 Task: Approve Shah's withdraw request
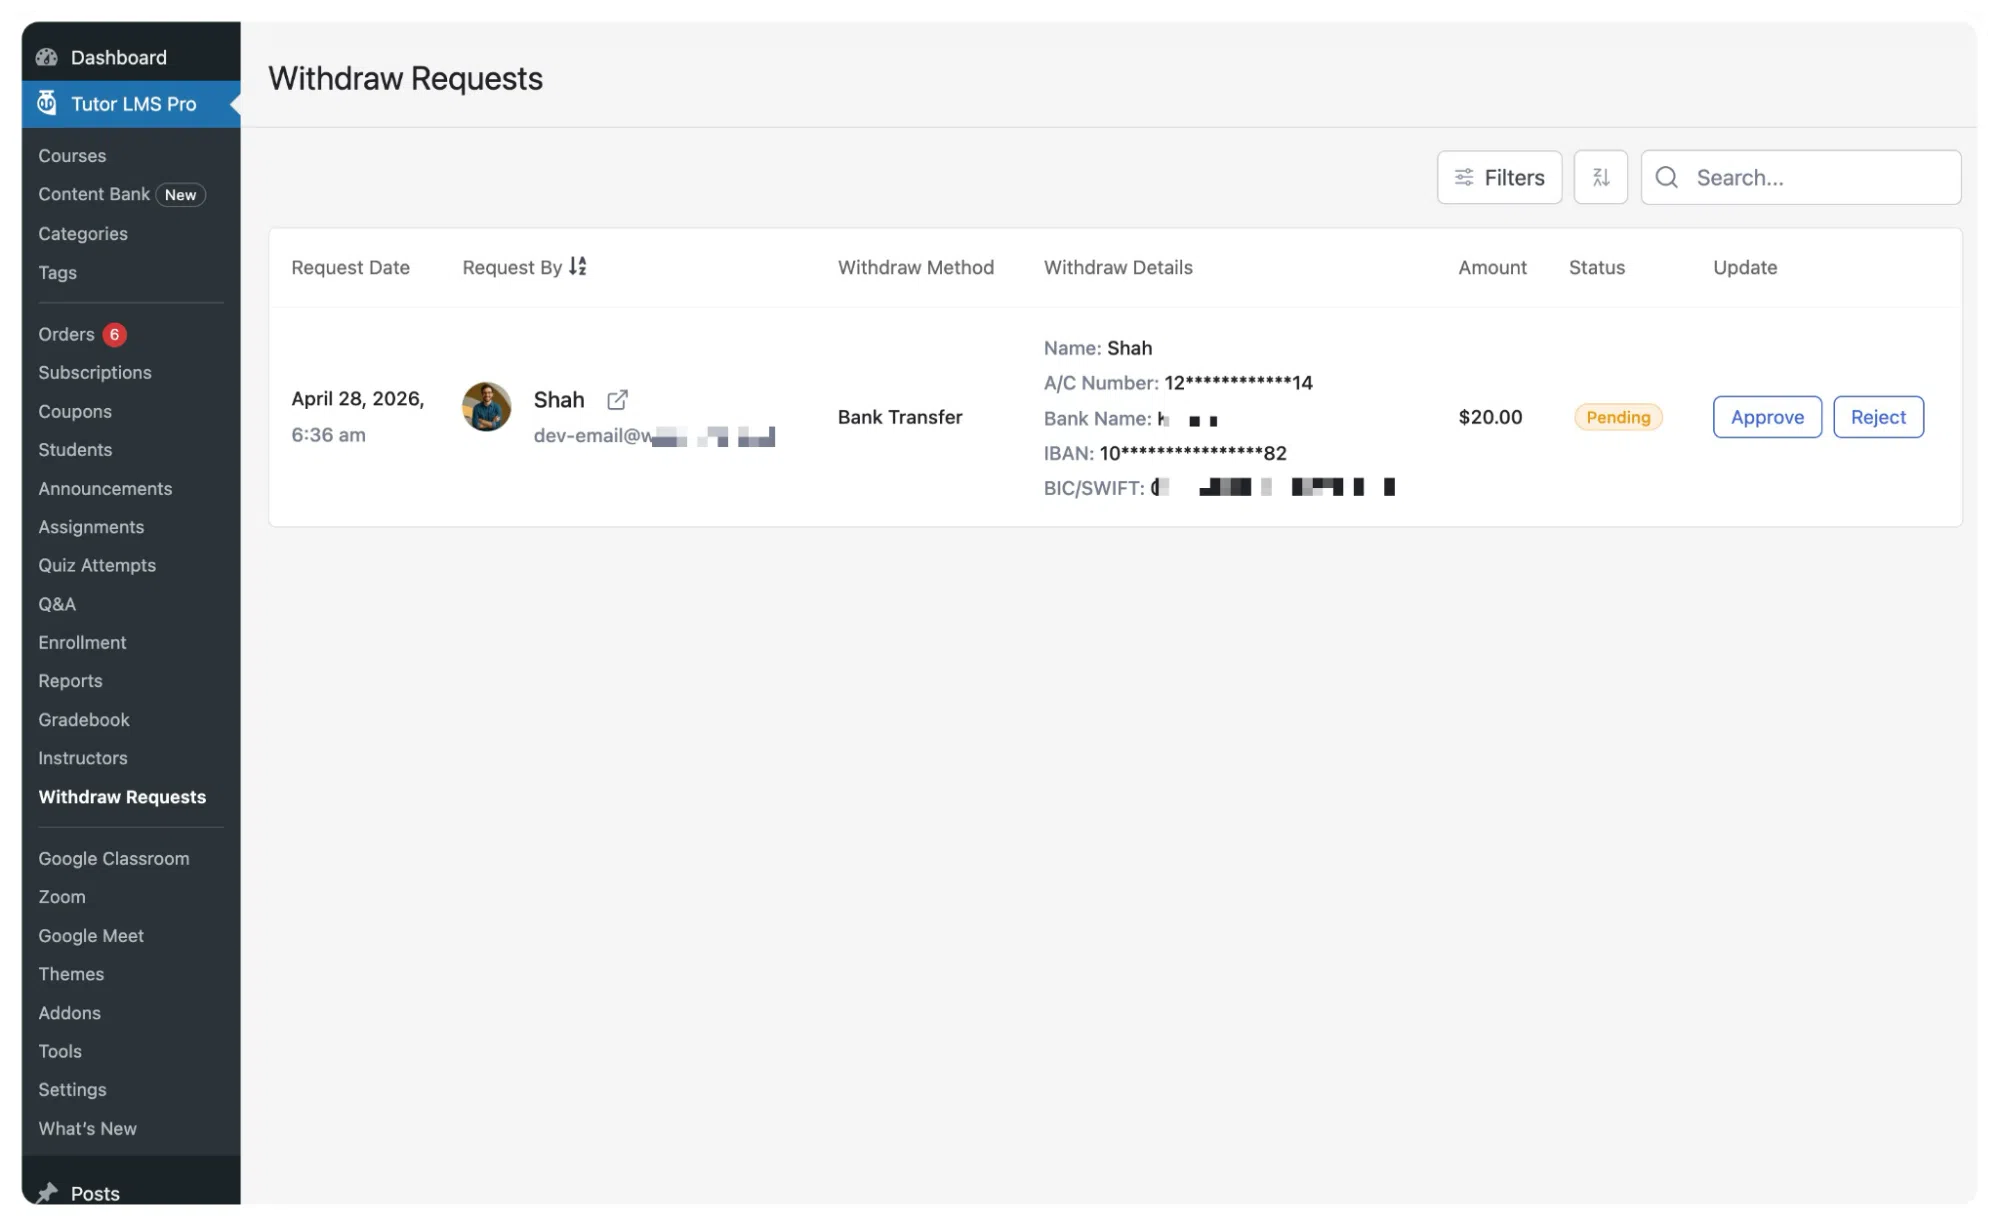pos(1767,417)
